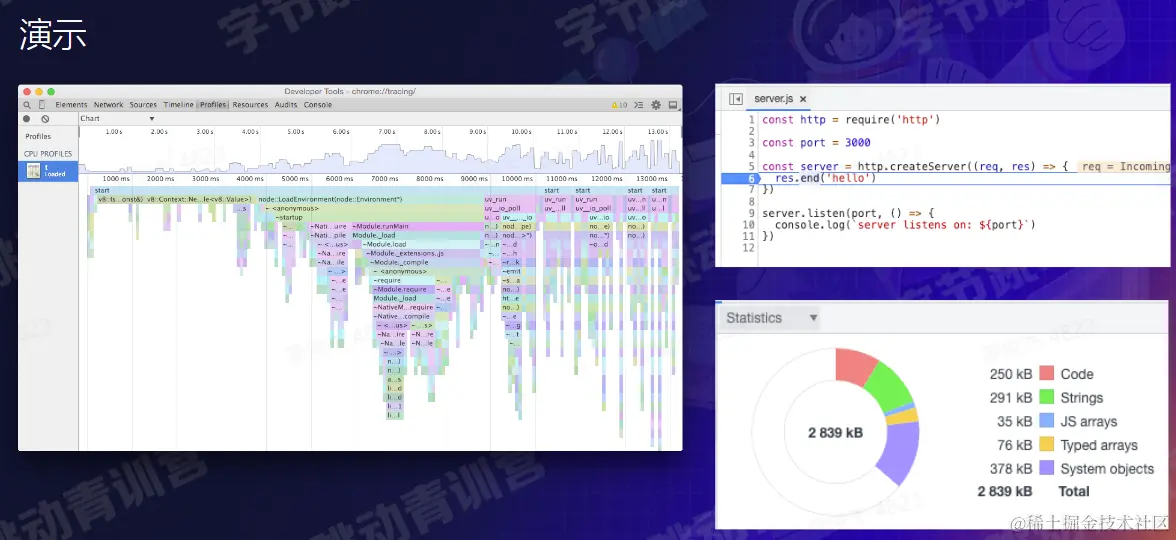1176x540 pixels.
Task: Click the 10.00 s overview timeline marker
Action: tap(520, 132)
